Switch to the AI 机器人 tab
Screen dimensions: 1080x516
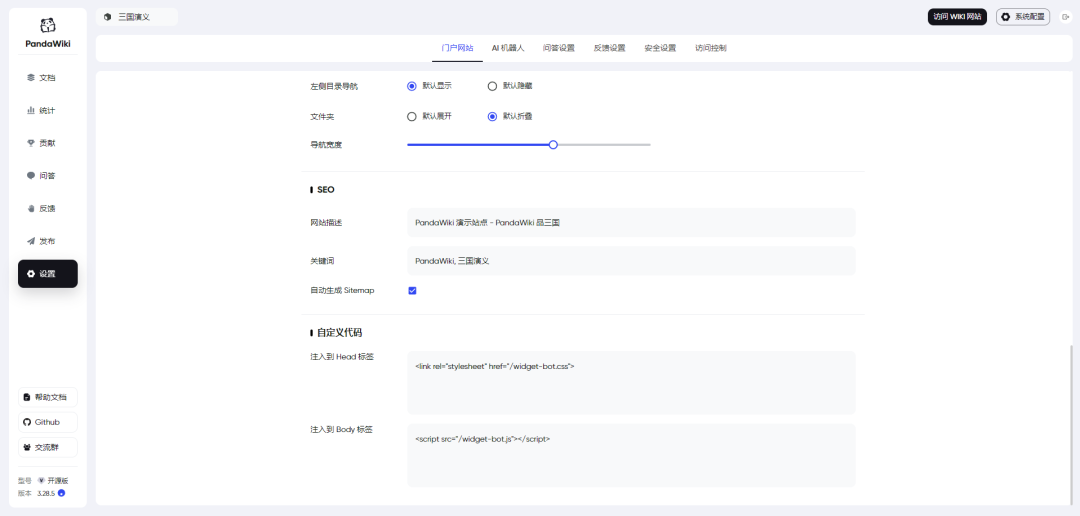pos(507,48)
